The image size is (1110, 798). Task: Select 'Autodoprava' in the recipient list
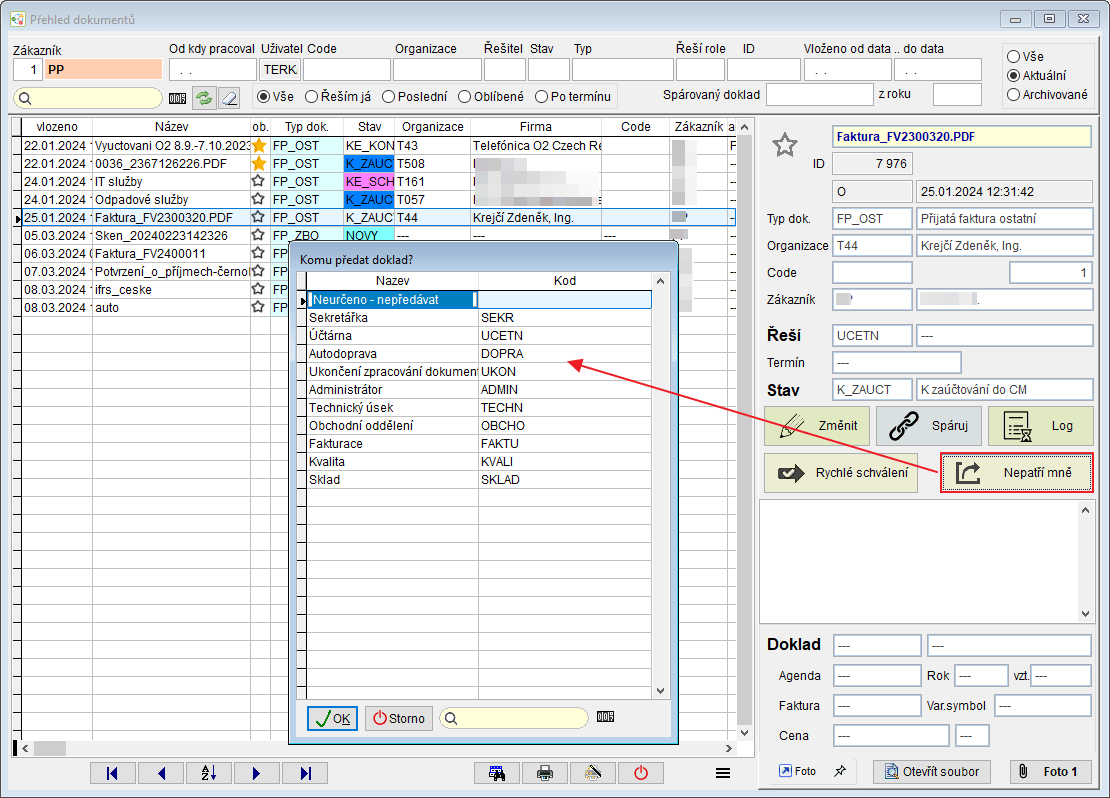click(x=479, y=354)
